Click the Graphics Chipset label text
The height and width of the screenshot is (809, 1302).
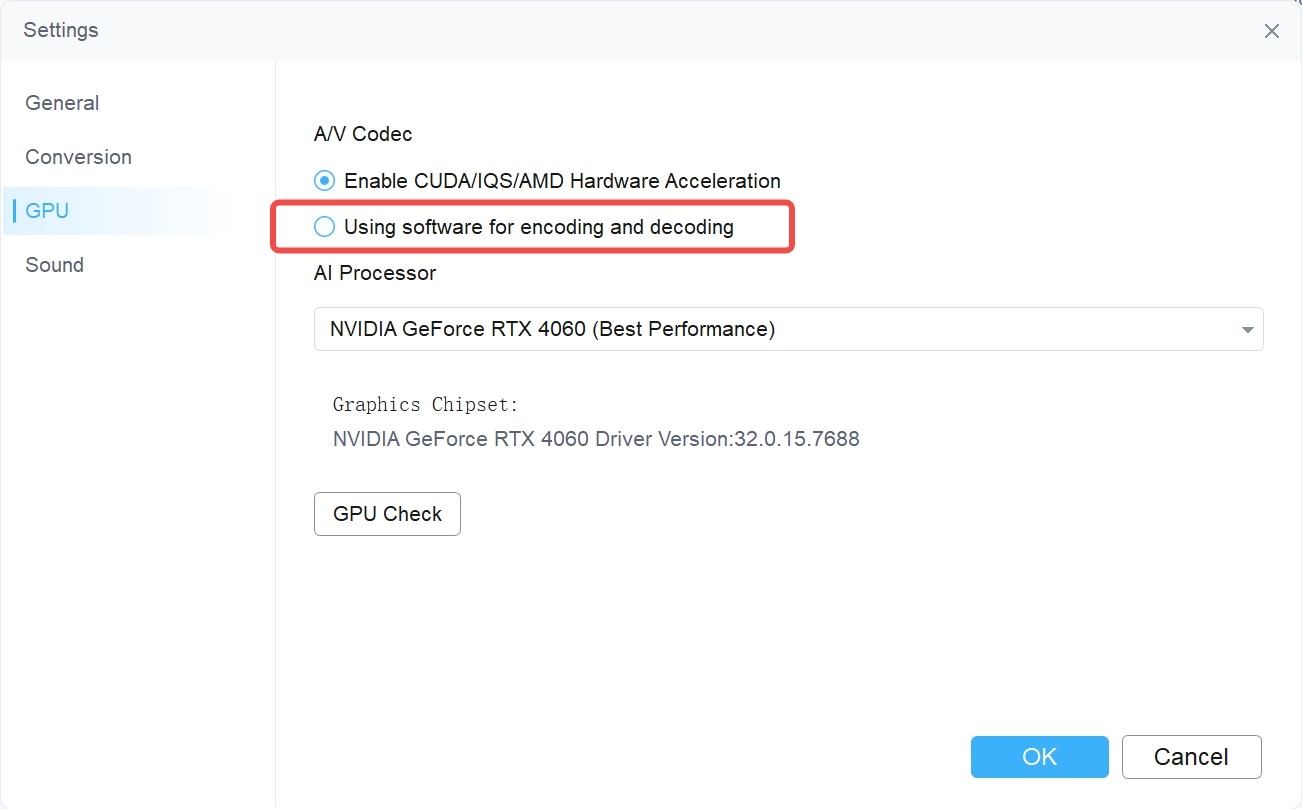tap(426, 405)
